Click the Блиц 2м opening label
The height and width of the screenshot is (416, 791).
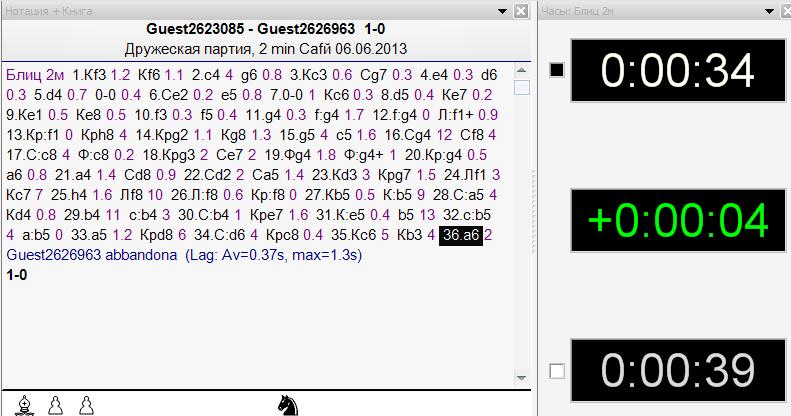[x=32, y=74]
